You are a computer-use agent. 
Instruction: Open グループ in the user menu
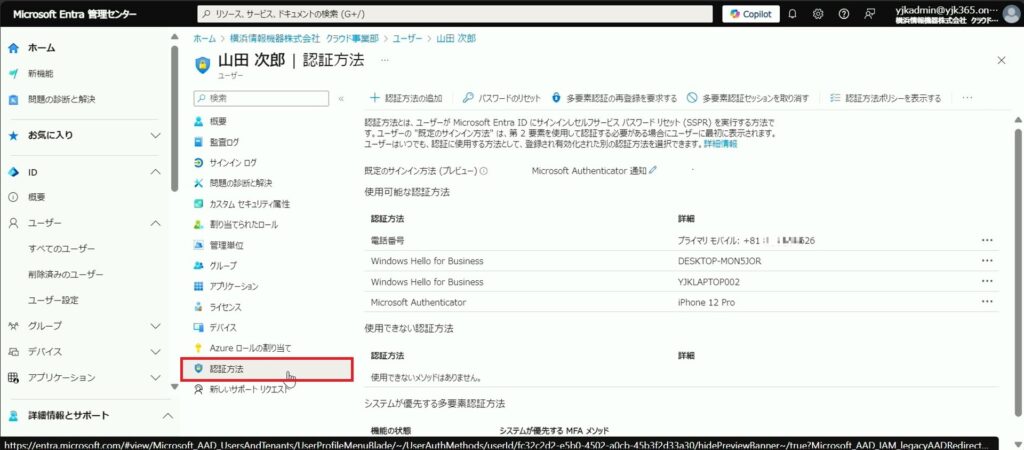[223, 266]
